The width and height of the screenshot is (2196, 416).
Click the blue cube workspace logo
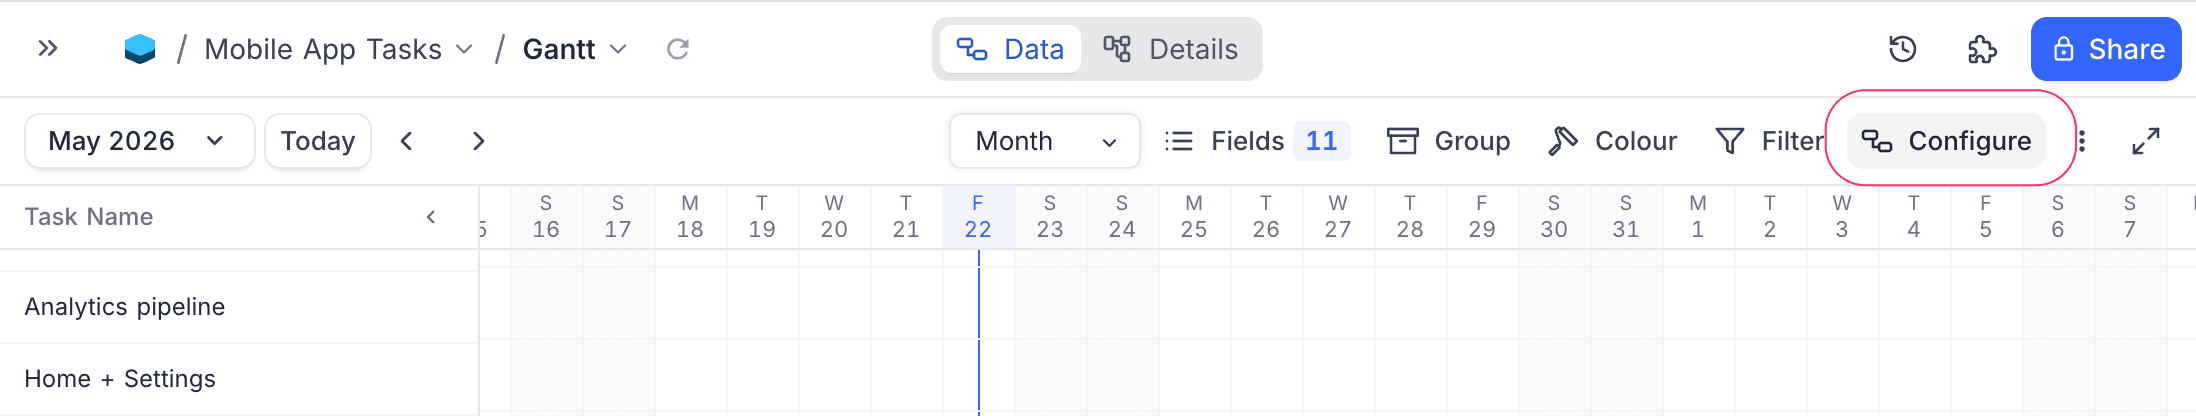click(x=140, y=49)
